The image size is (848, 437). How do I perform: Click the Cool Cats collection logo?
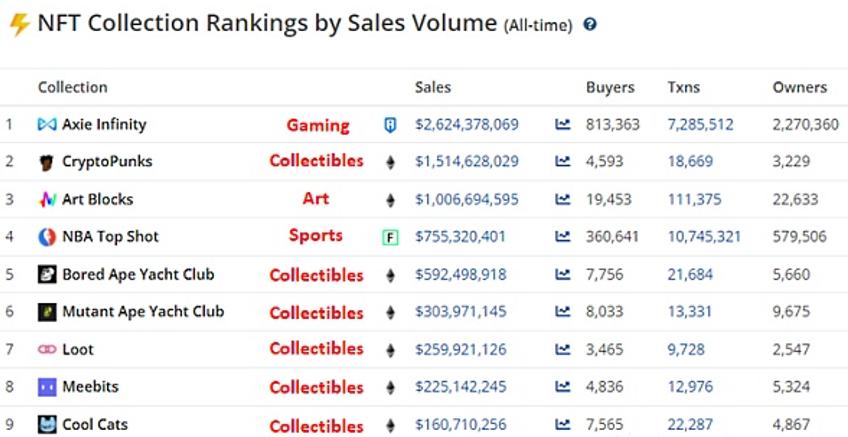click(47, 425)
